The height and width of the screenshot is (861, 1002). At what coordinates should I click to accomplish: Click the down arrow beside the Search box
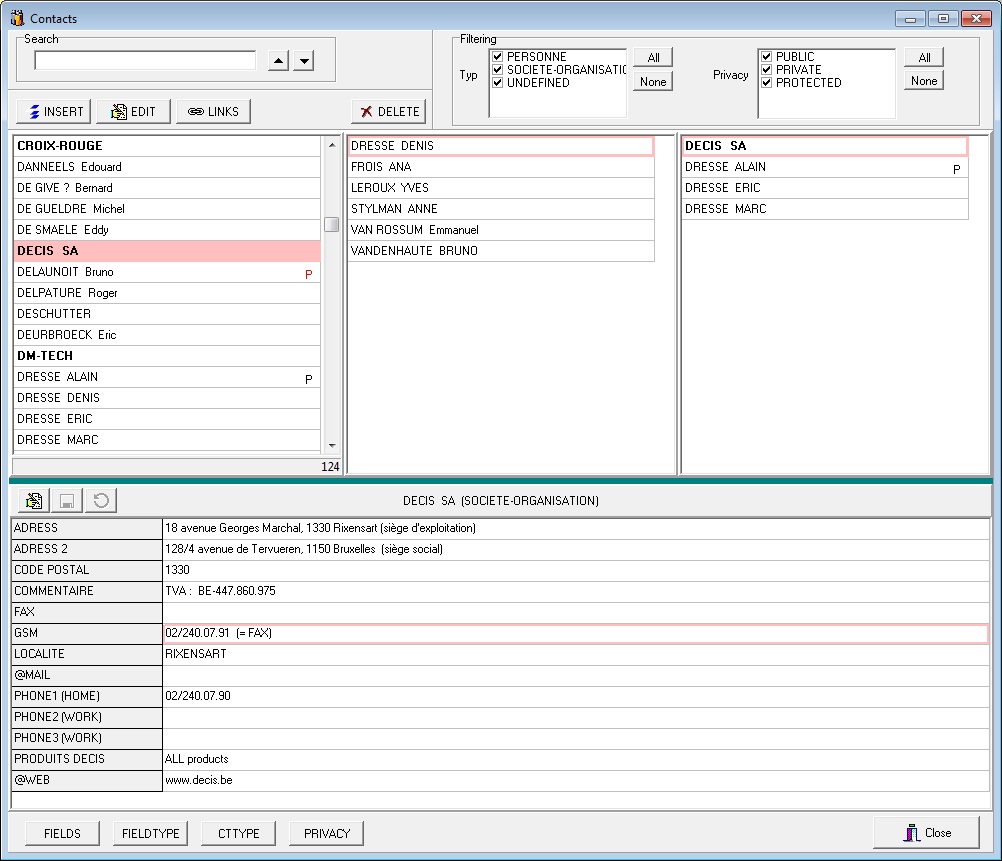tap(303, 59)
